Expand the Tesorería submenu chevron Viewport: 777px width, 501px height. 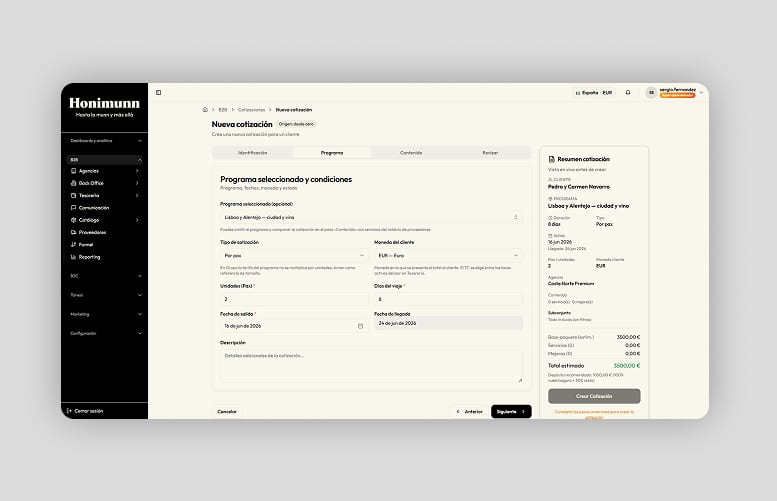point(137,195)
